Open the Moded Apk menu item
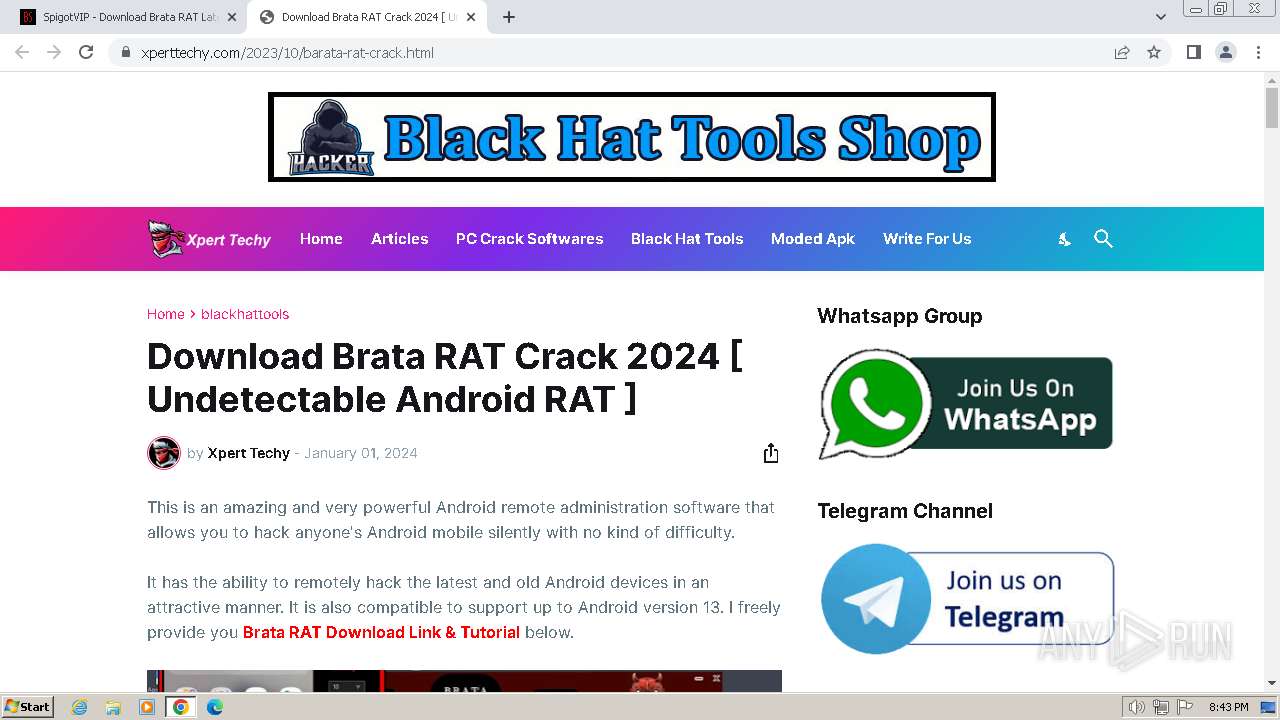The height and width of the screenshot is (720, 1280). click(x=813, y=239)
